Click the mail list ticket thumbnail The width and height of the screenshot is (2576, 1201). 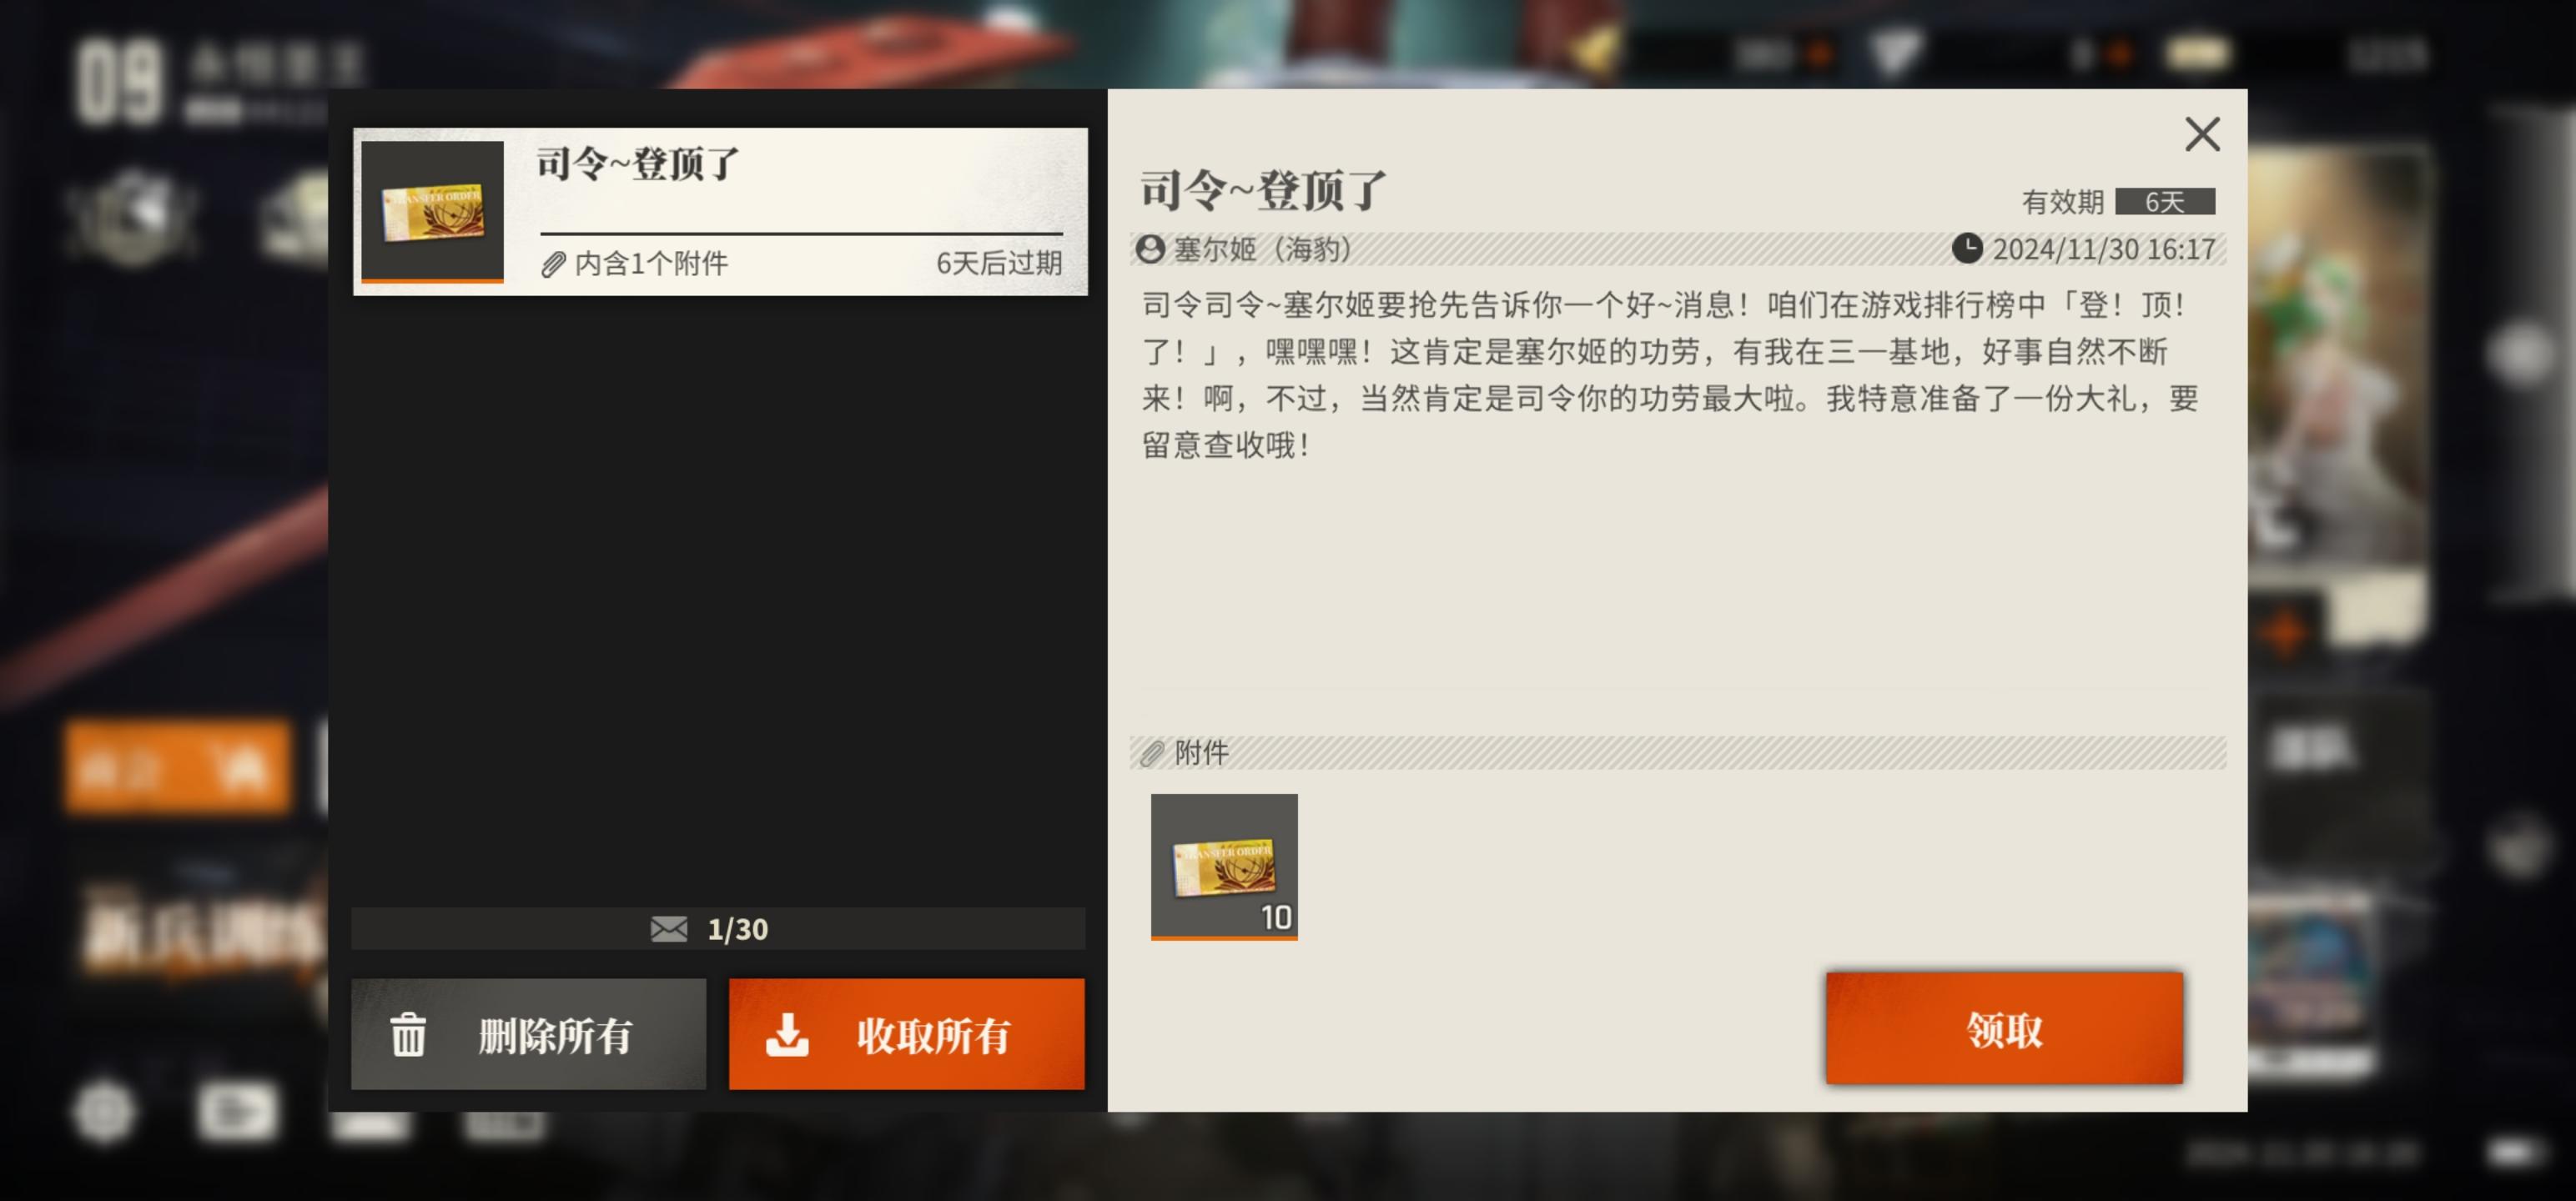tap(432, 211)
